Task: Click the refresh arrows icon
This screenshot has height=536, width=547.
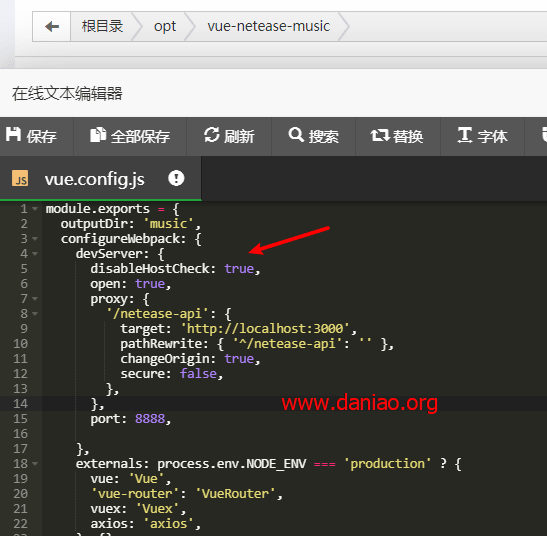Action: (x=211, y=135)
